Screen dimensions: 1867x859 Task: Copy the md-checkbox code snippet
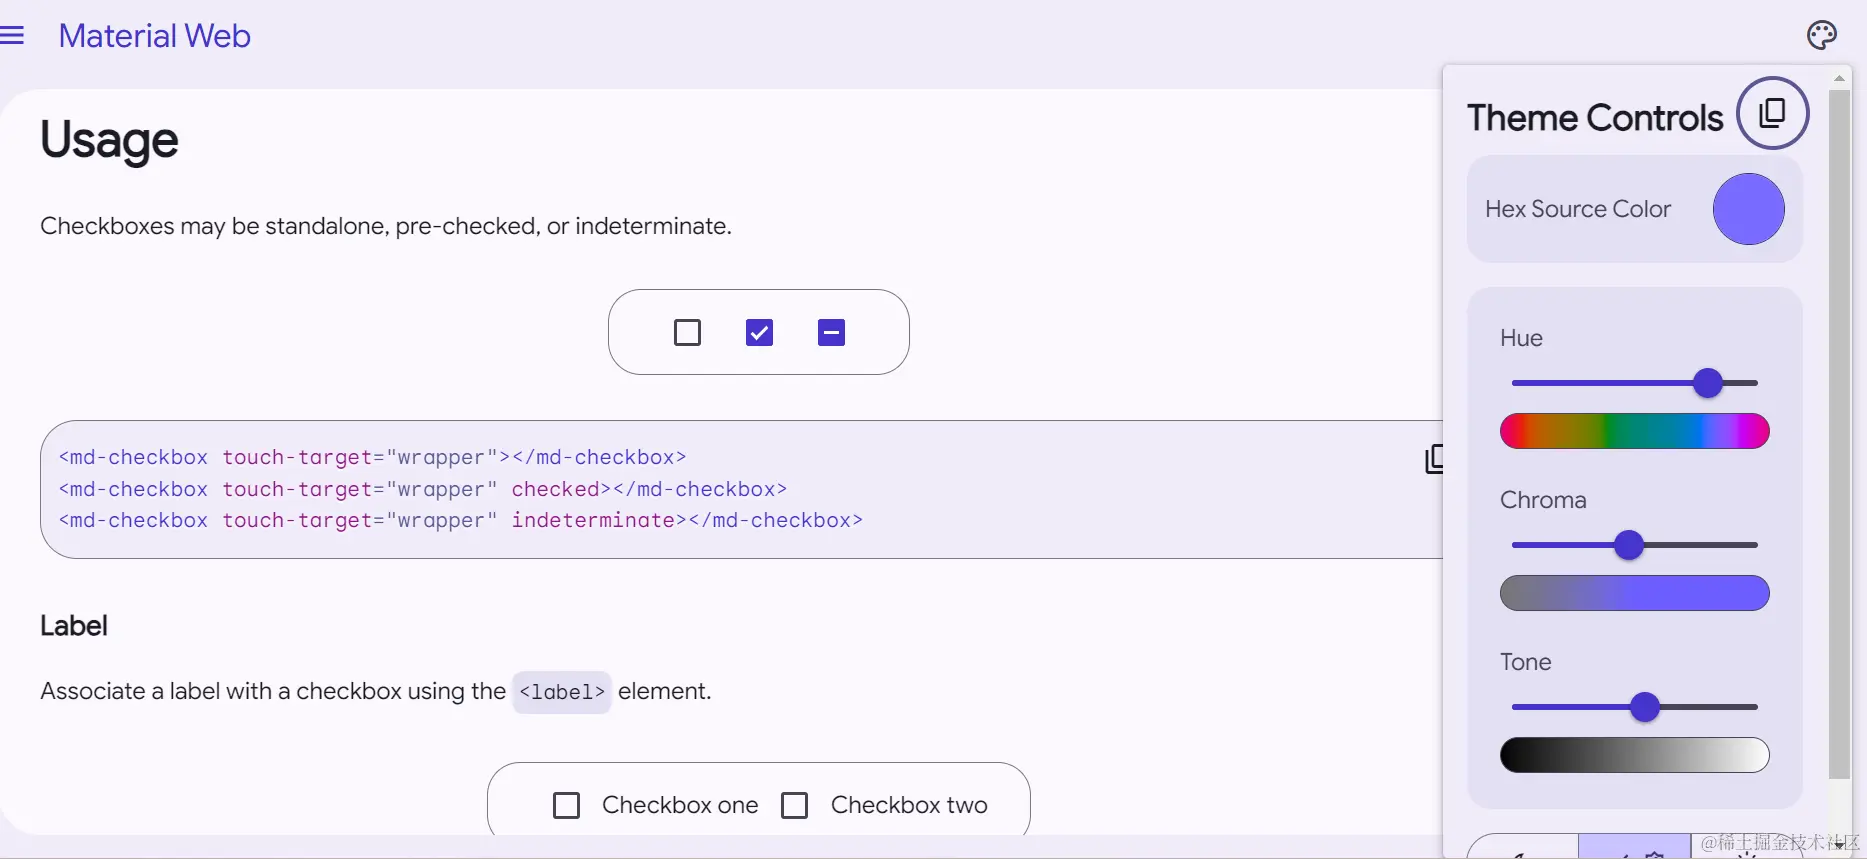1434,459
